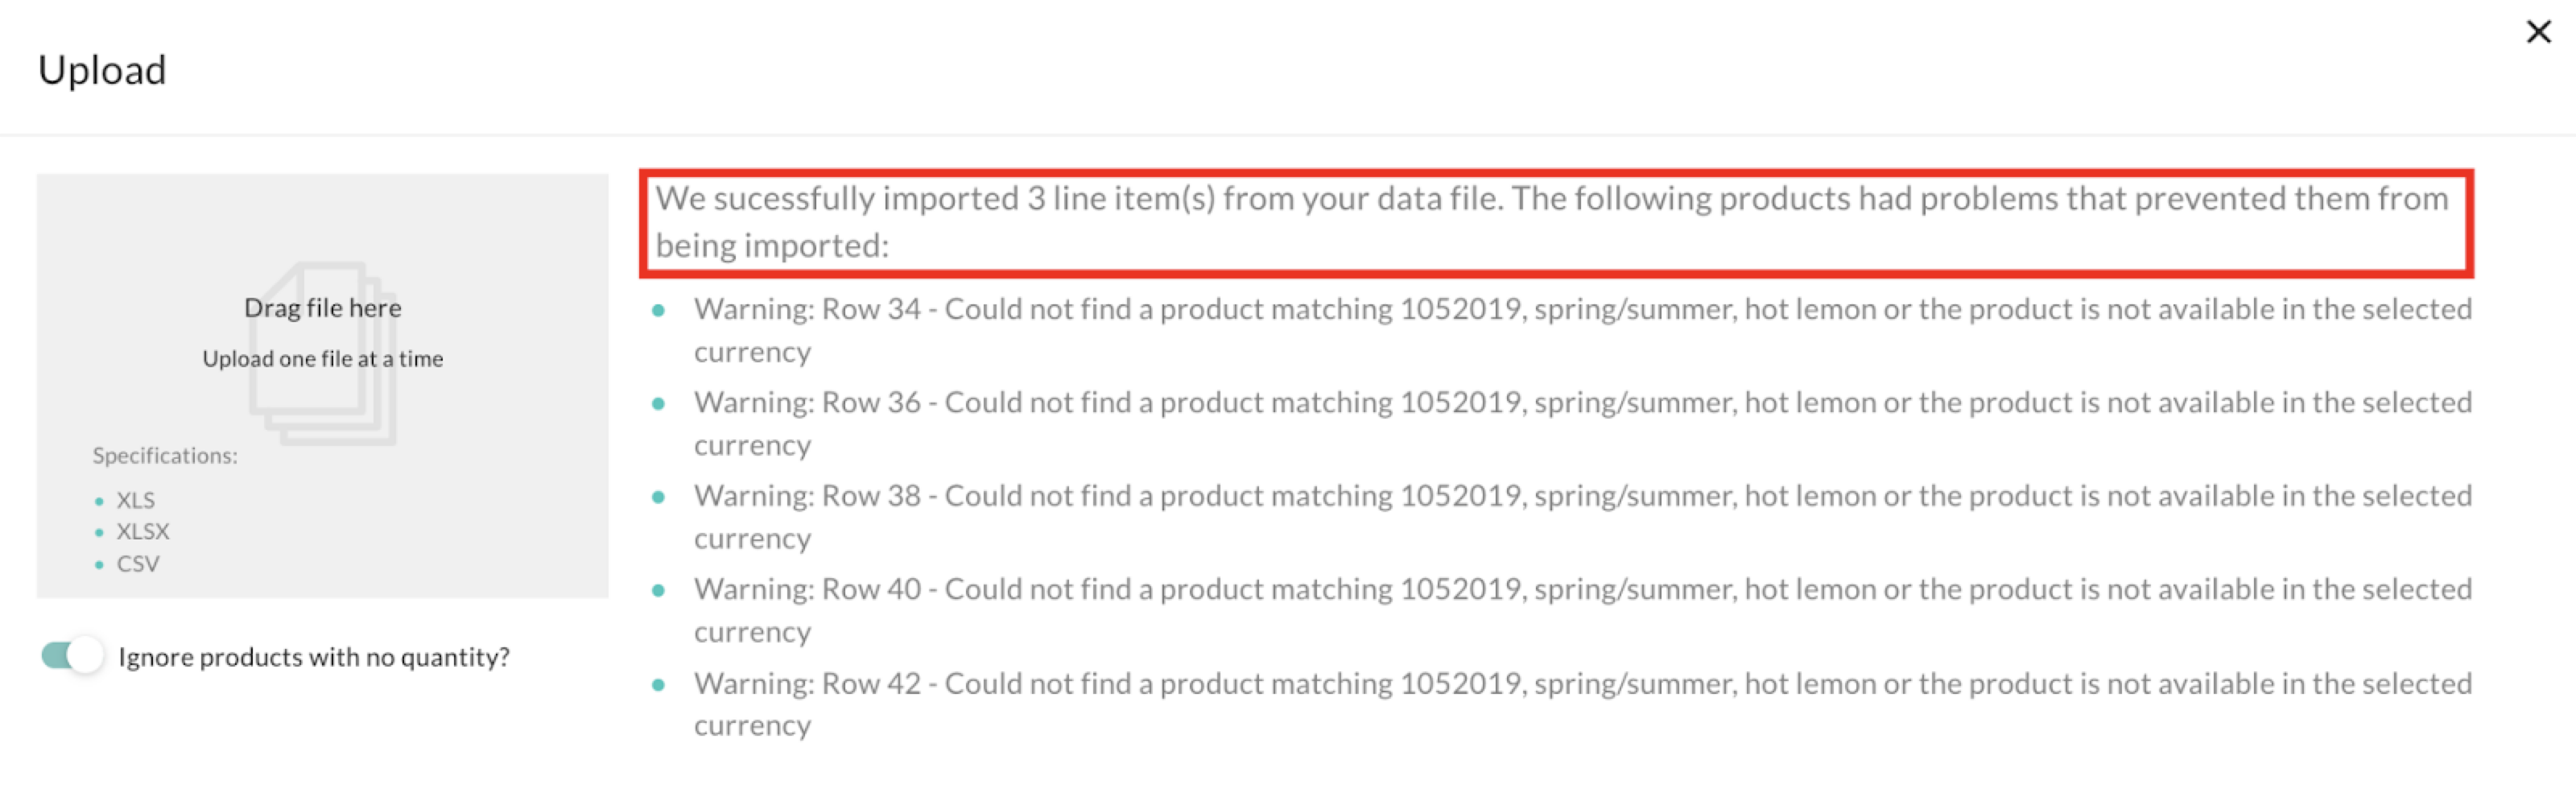2576x797 pixels.
Task: Close the Upload dialog
Action: (2538, 32)
